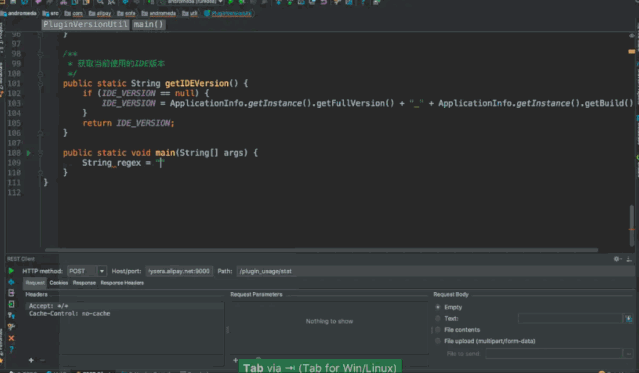Click the return IDE_VERSION statement
The width and height of the screenshot is (639, 373).
[x=128, y=123]
